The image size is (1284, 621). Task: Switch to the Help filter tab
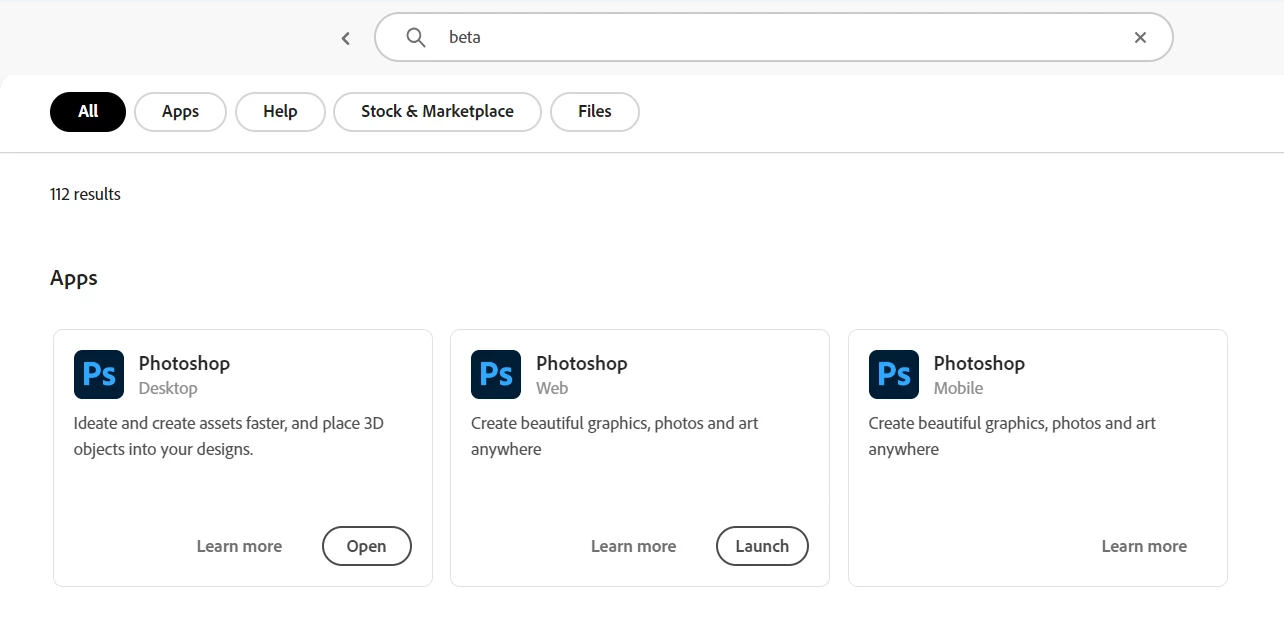click(x=280, y=112)
